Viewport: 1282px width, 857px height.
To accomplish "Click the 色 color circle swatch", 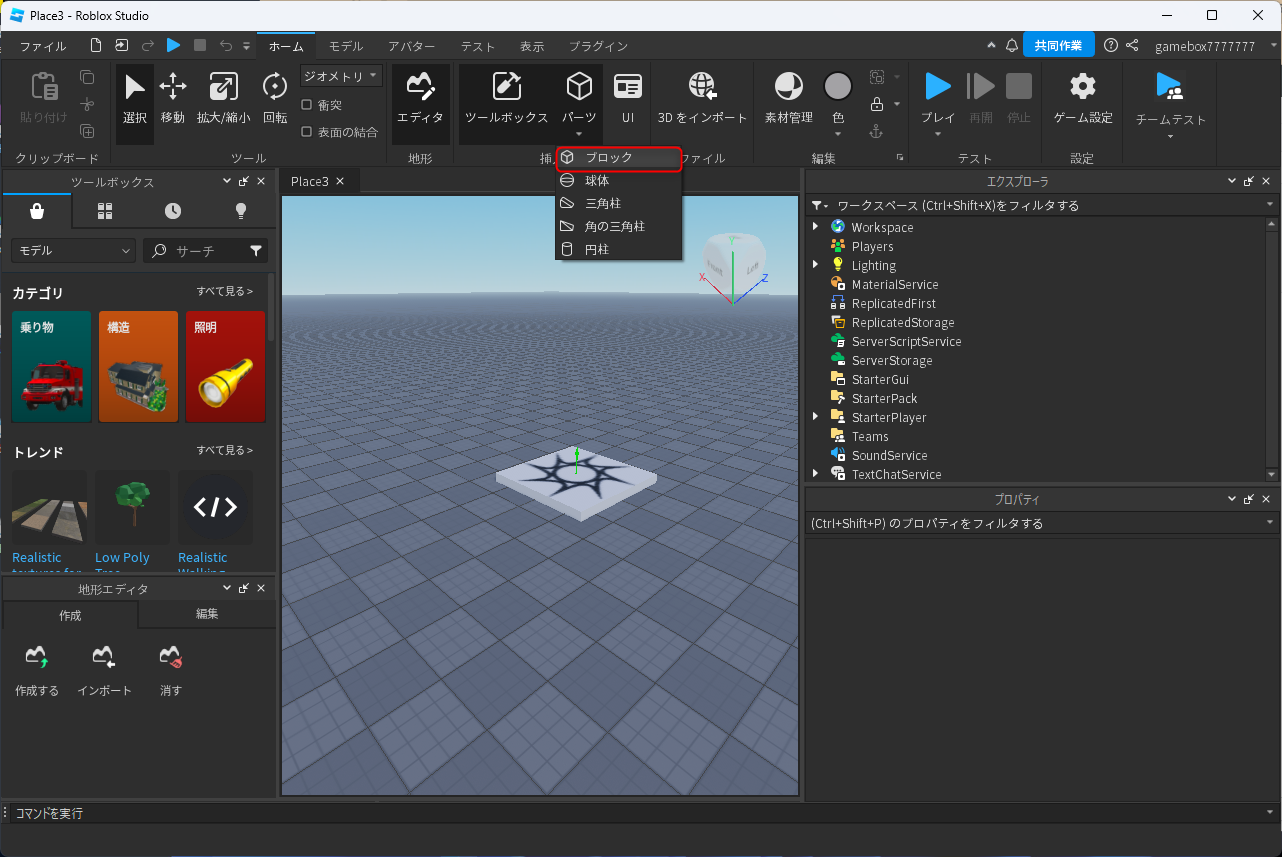I will 837,88.
